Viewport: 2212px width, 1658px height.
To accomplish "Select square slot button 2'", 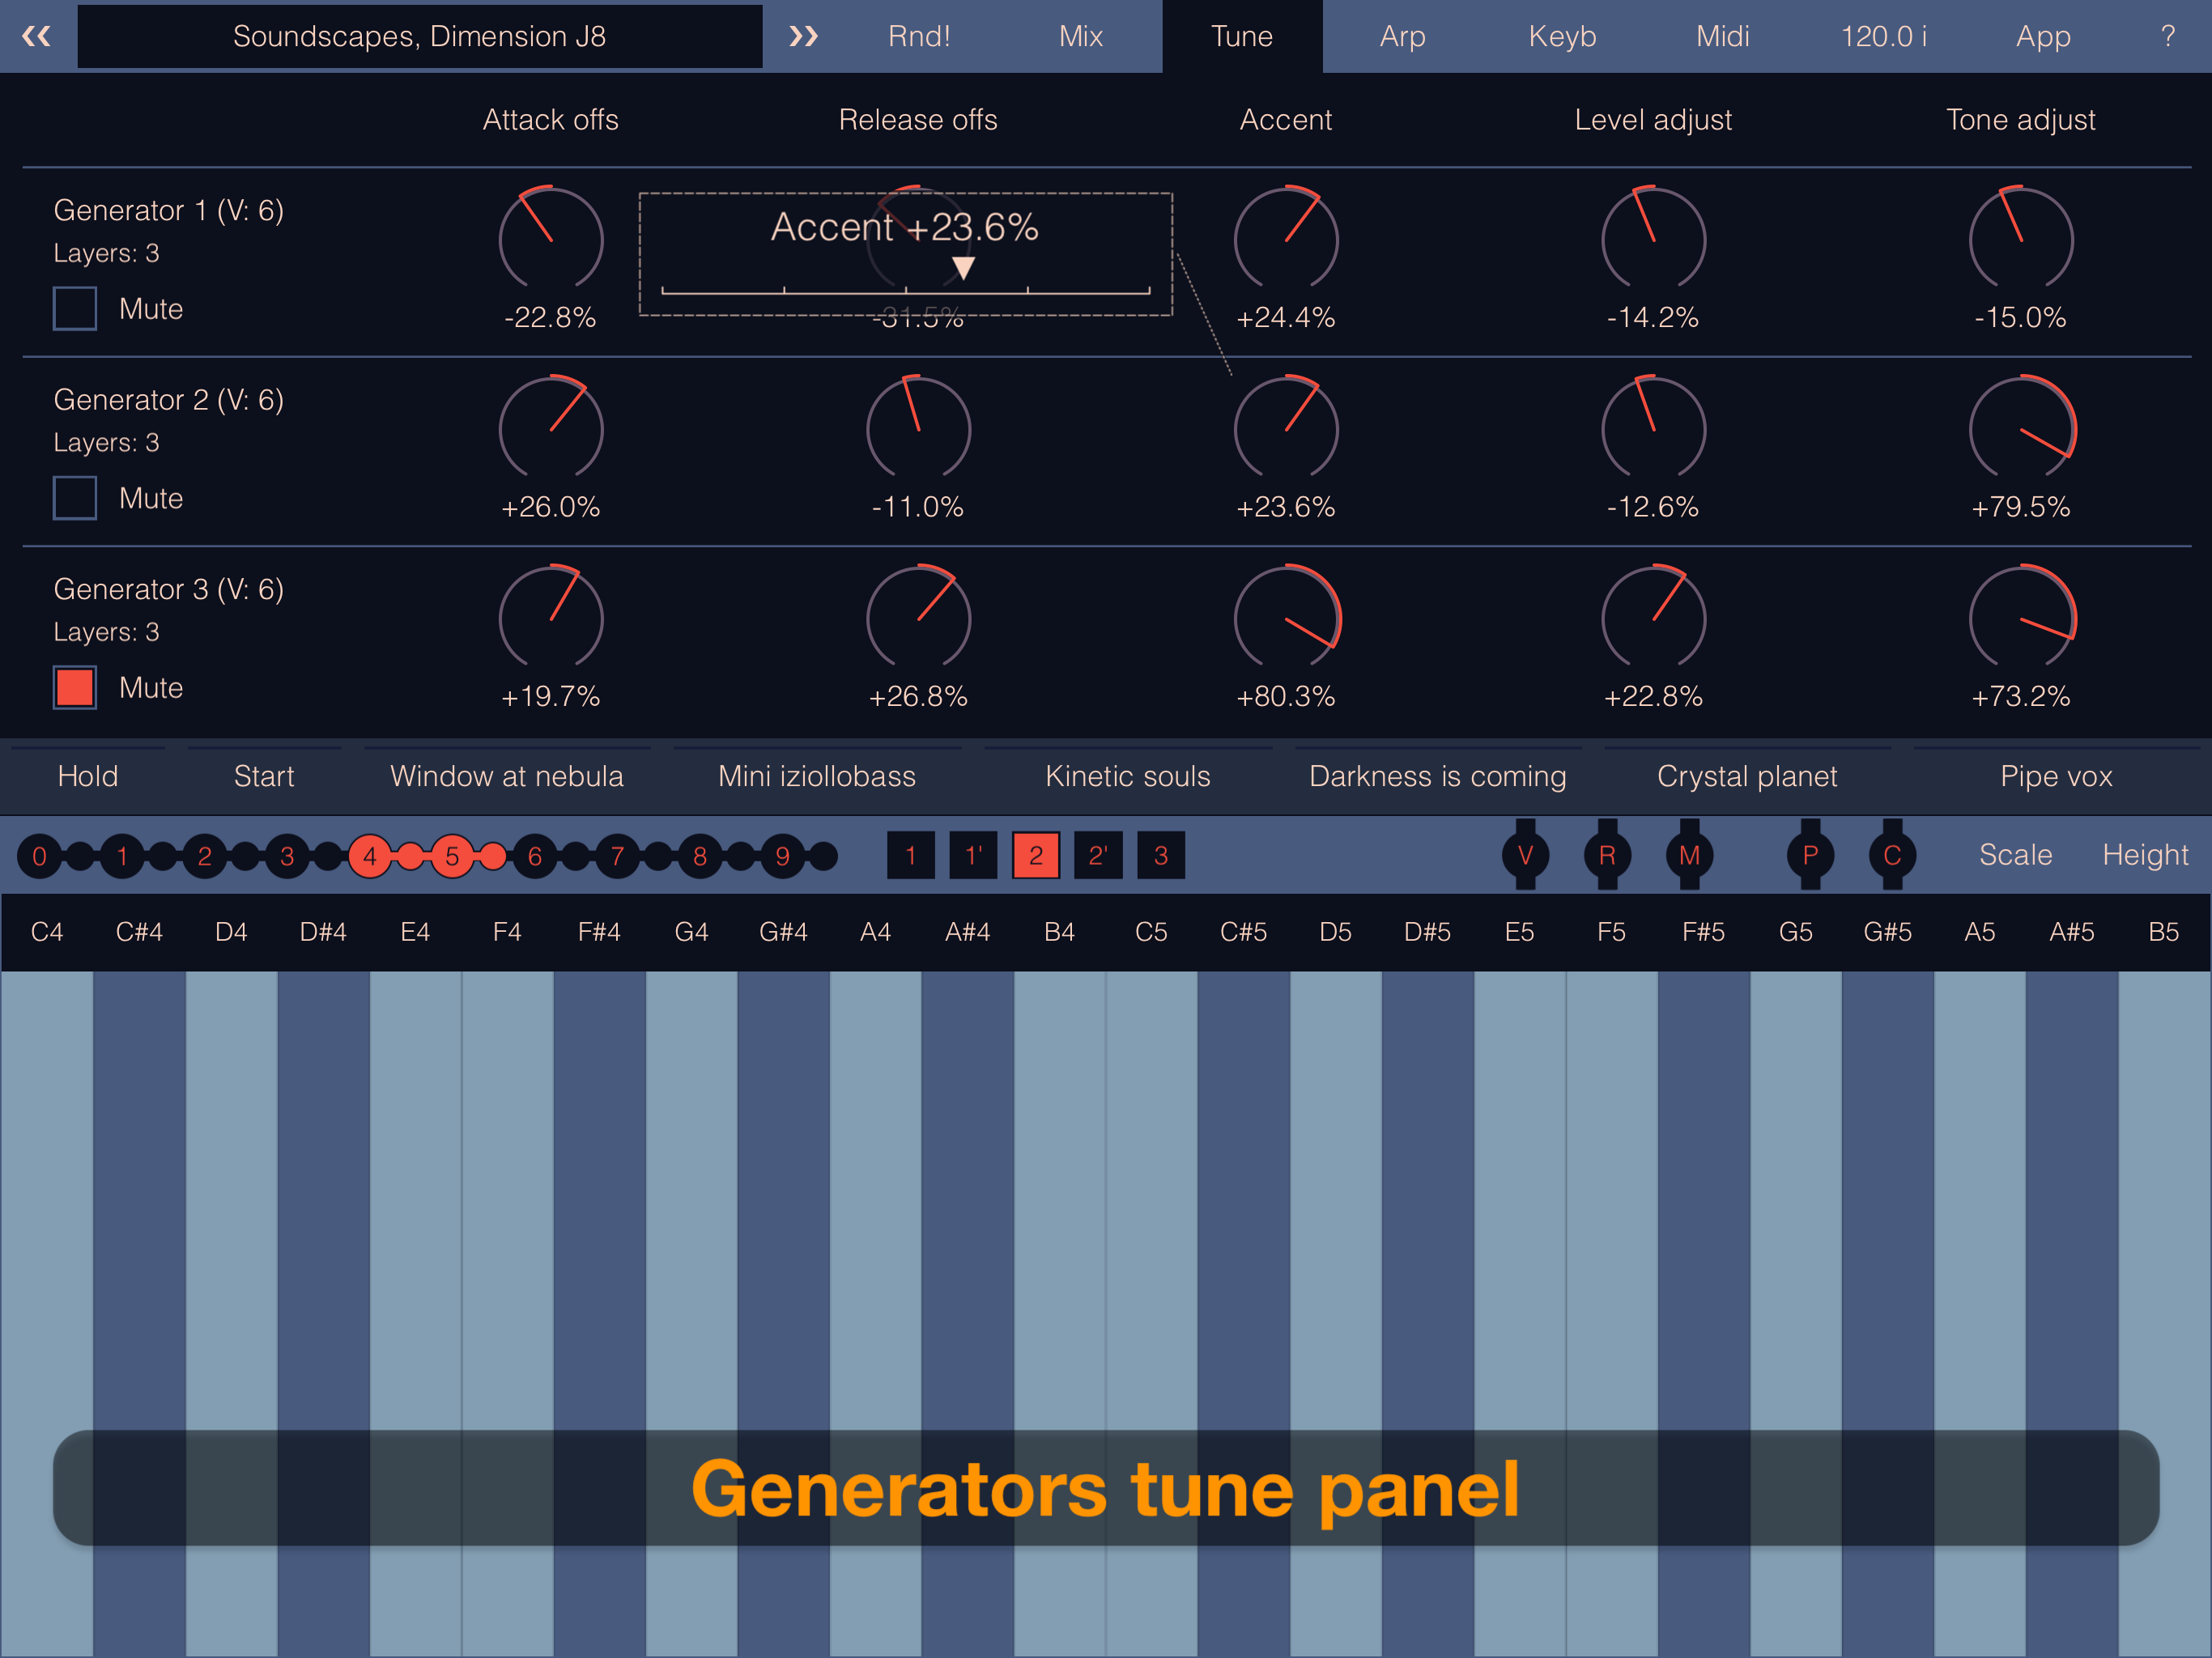I will click(1098, 855).
